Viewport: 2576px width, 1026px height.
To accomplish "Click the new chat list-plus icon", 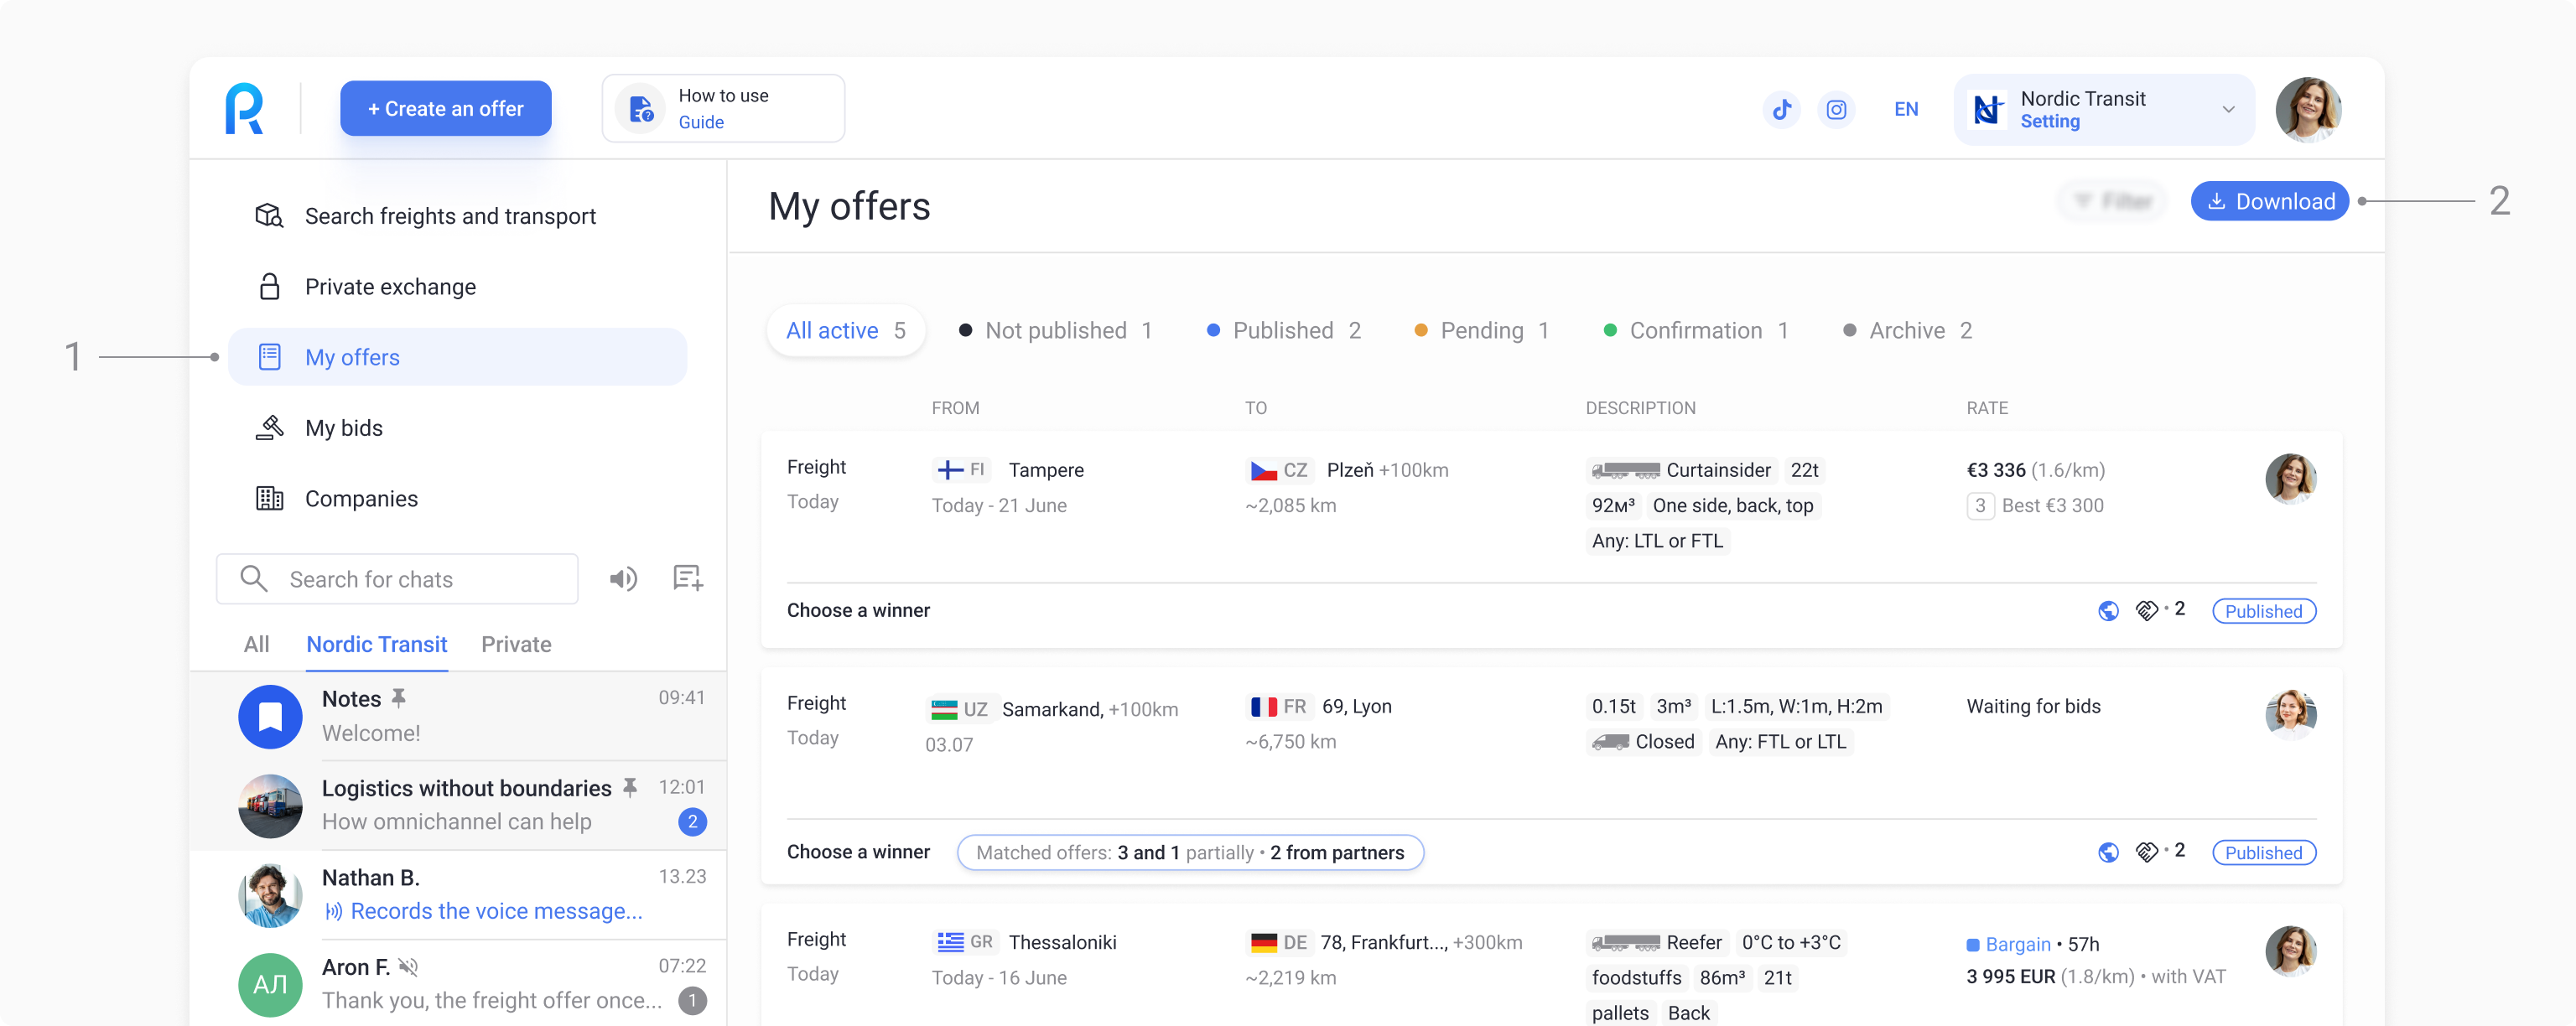I will (688, 578).
